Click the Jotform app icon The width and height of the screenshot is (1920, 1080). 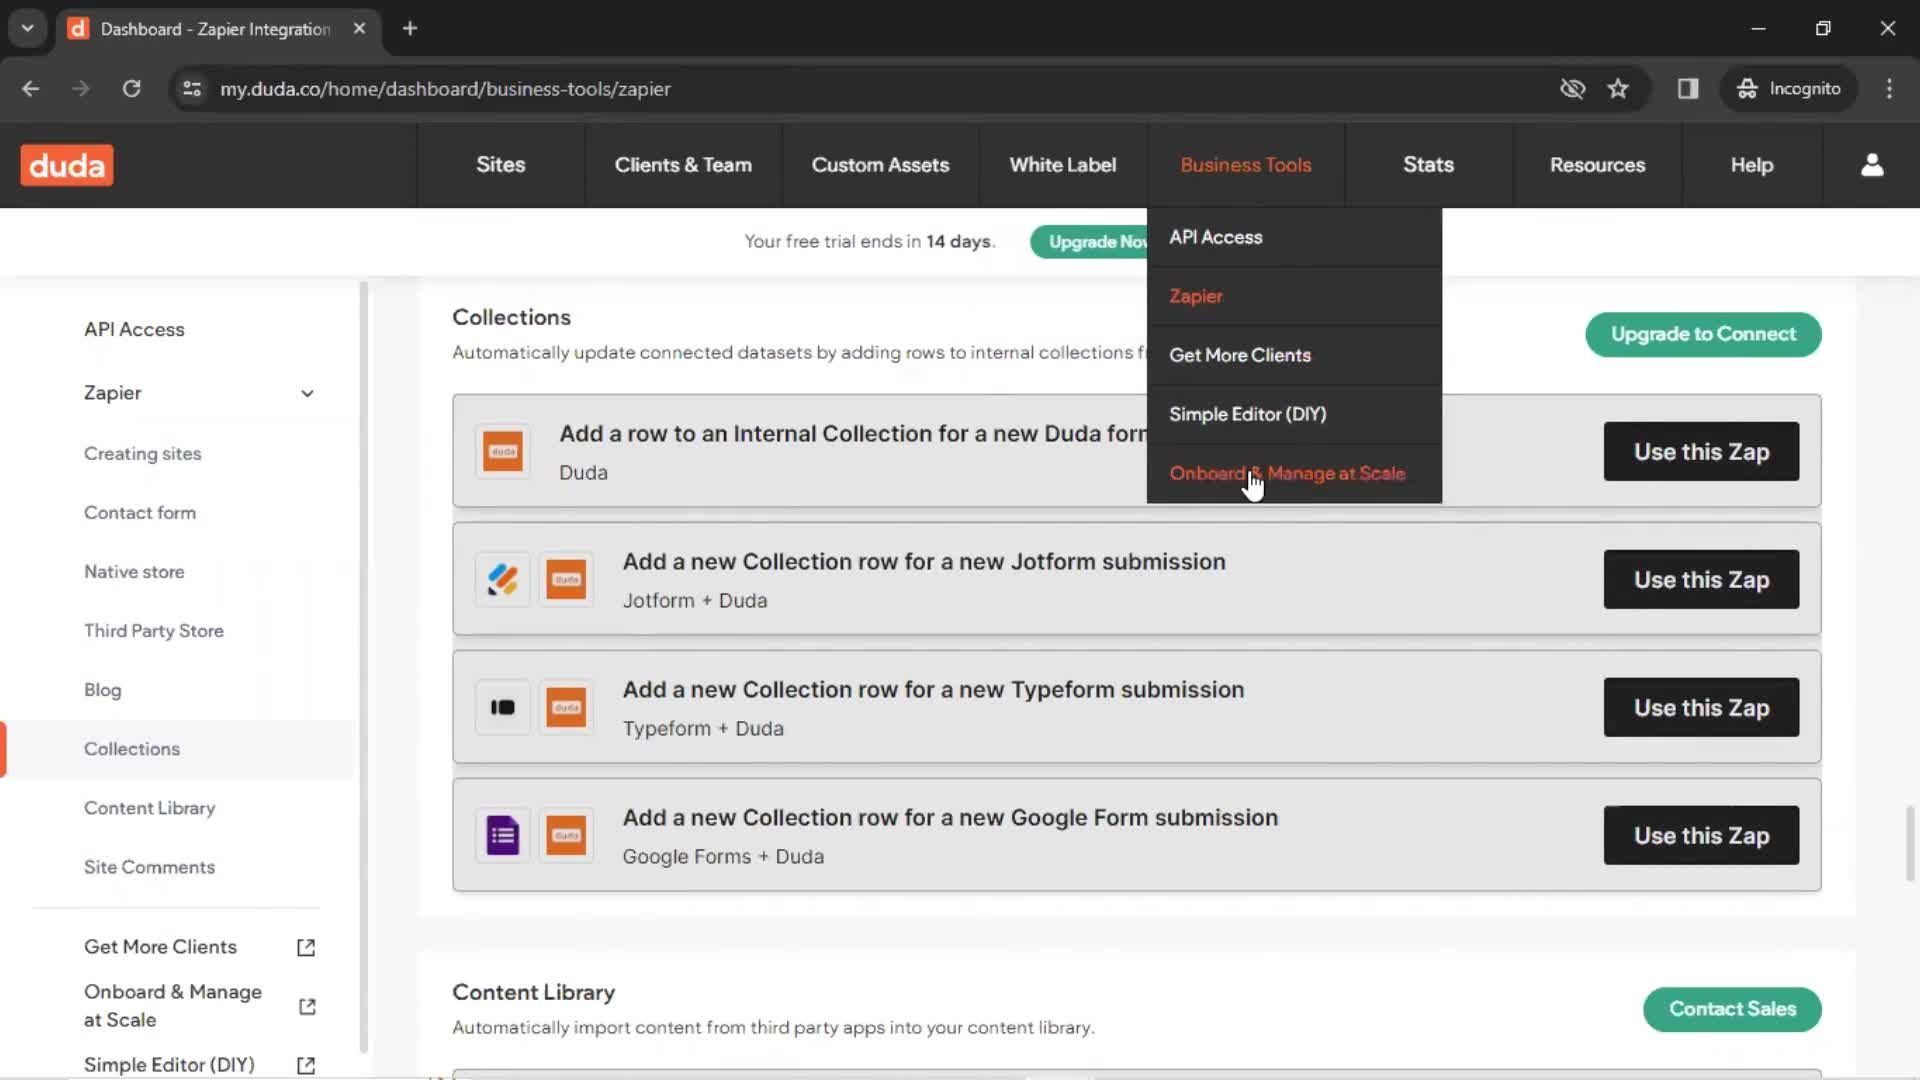point(502,579)
